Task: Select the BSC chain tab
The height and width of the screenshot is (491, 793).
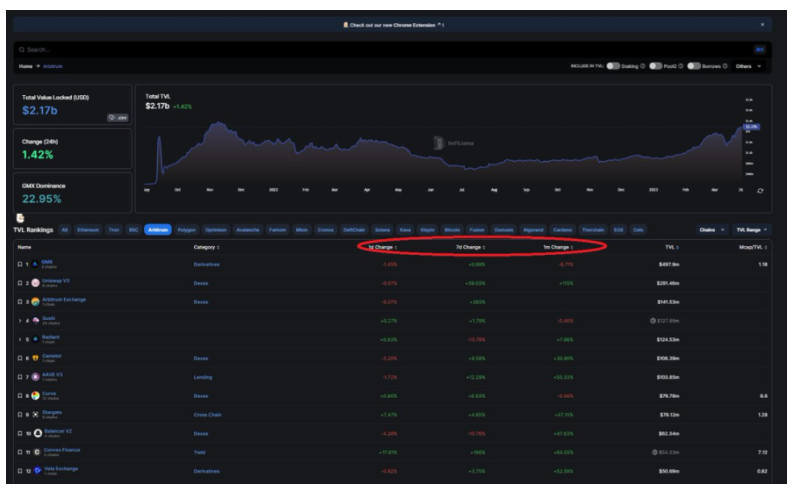Action: pyautogui.click(x=134, y=230)
